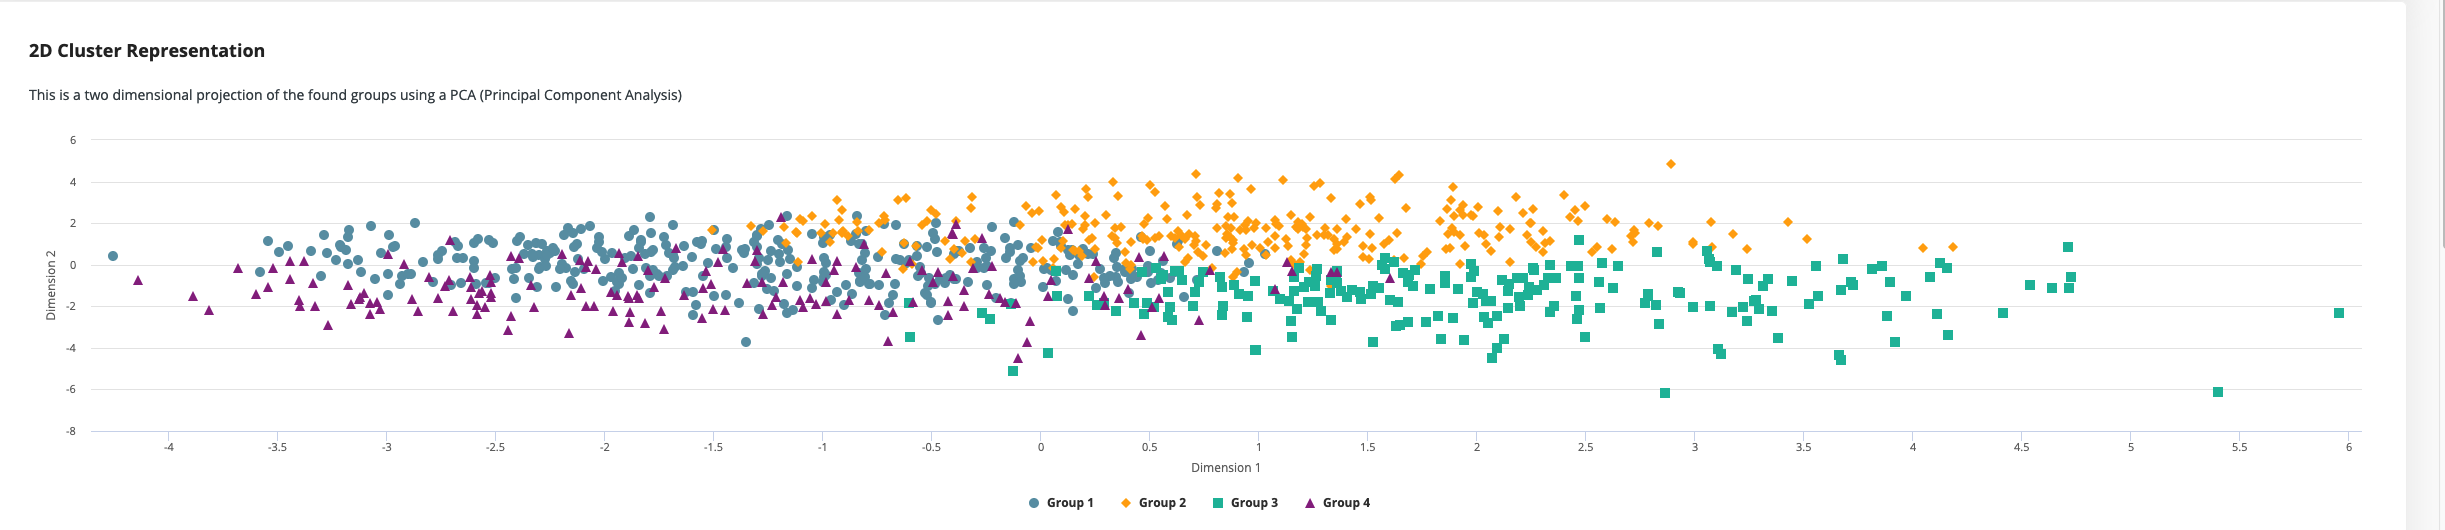Click the Dimension 1 axis title
The width and height of the screenshot is (2445, 530).
(1225, 468)
